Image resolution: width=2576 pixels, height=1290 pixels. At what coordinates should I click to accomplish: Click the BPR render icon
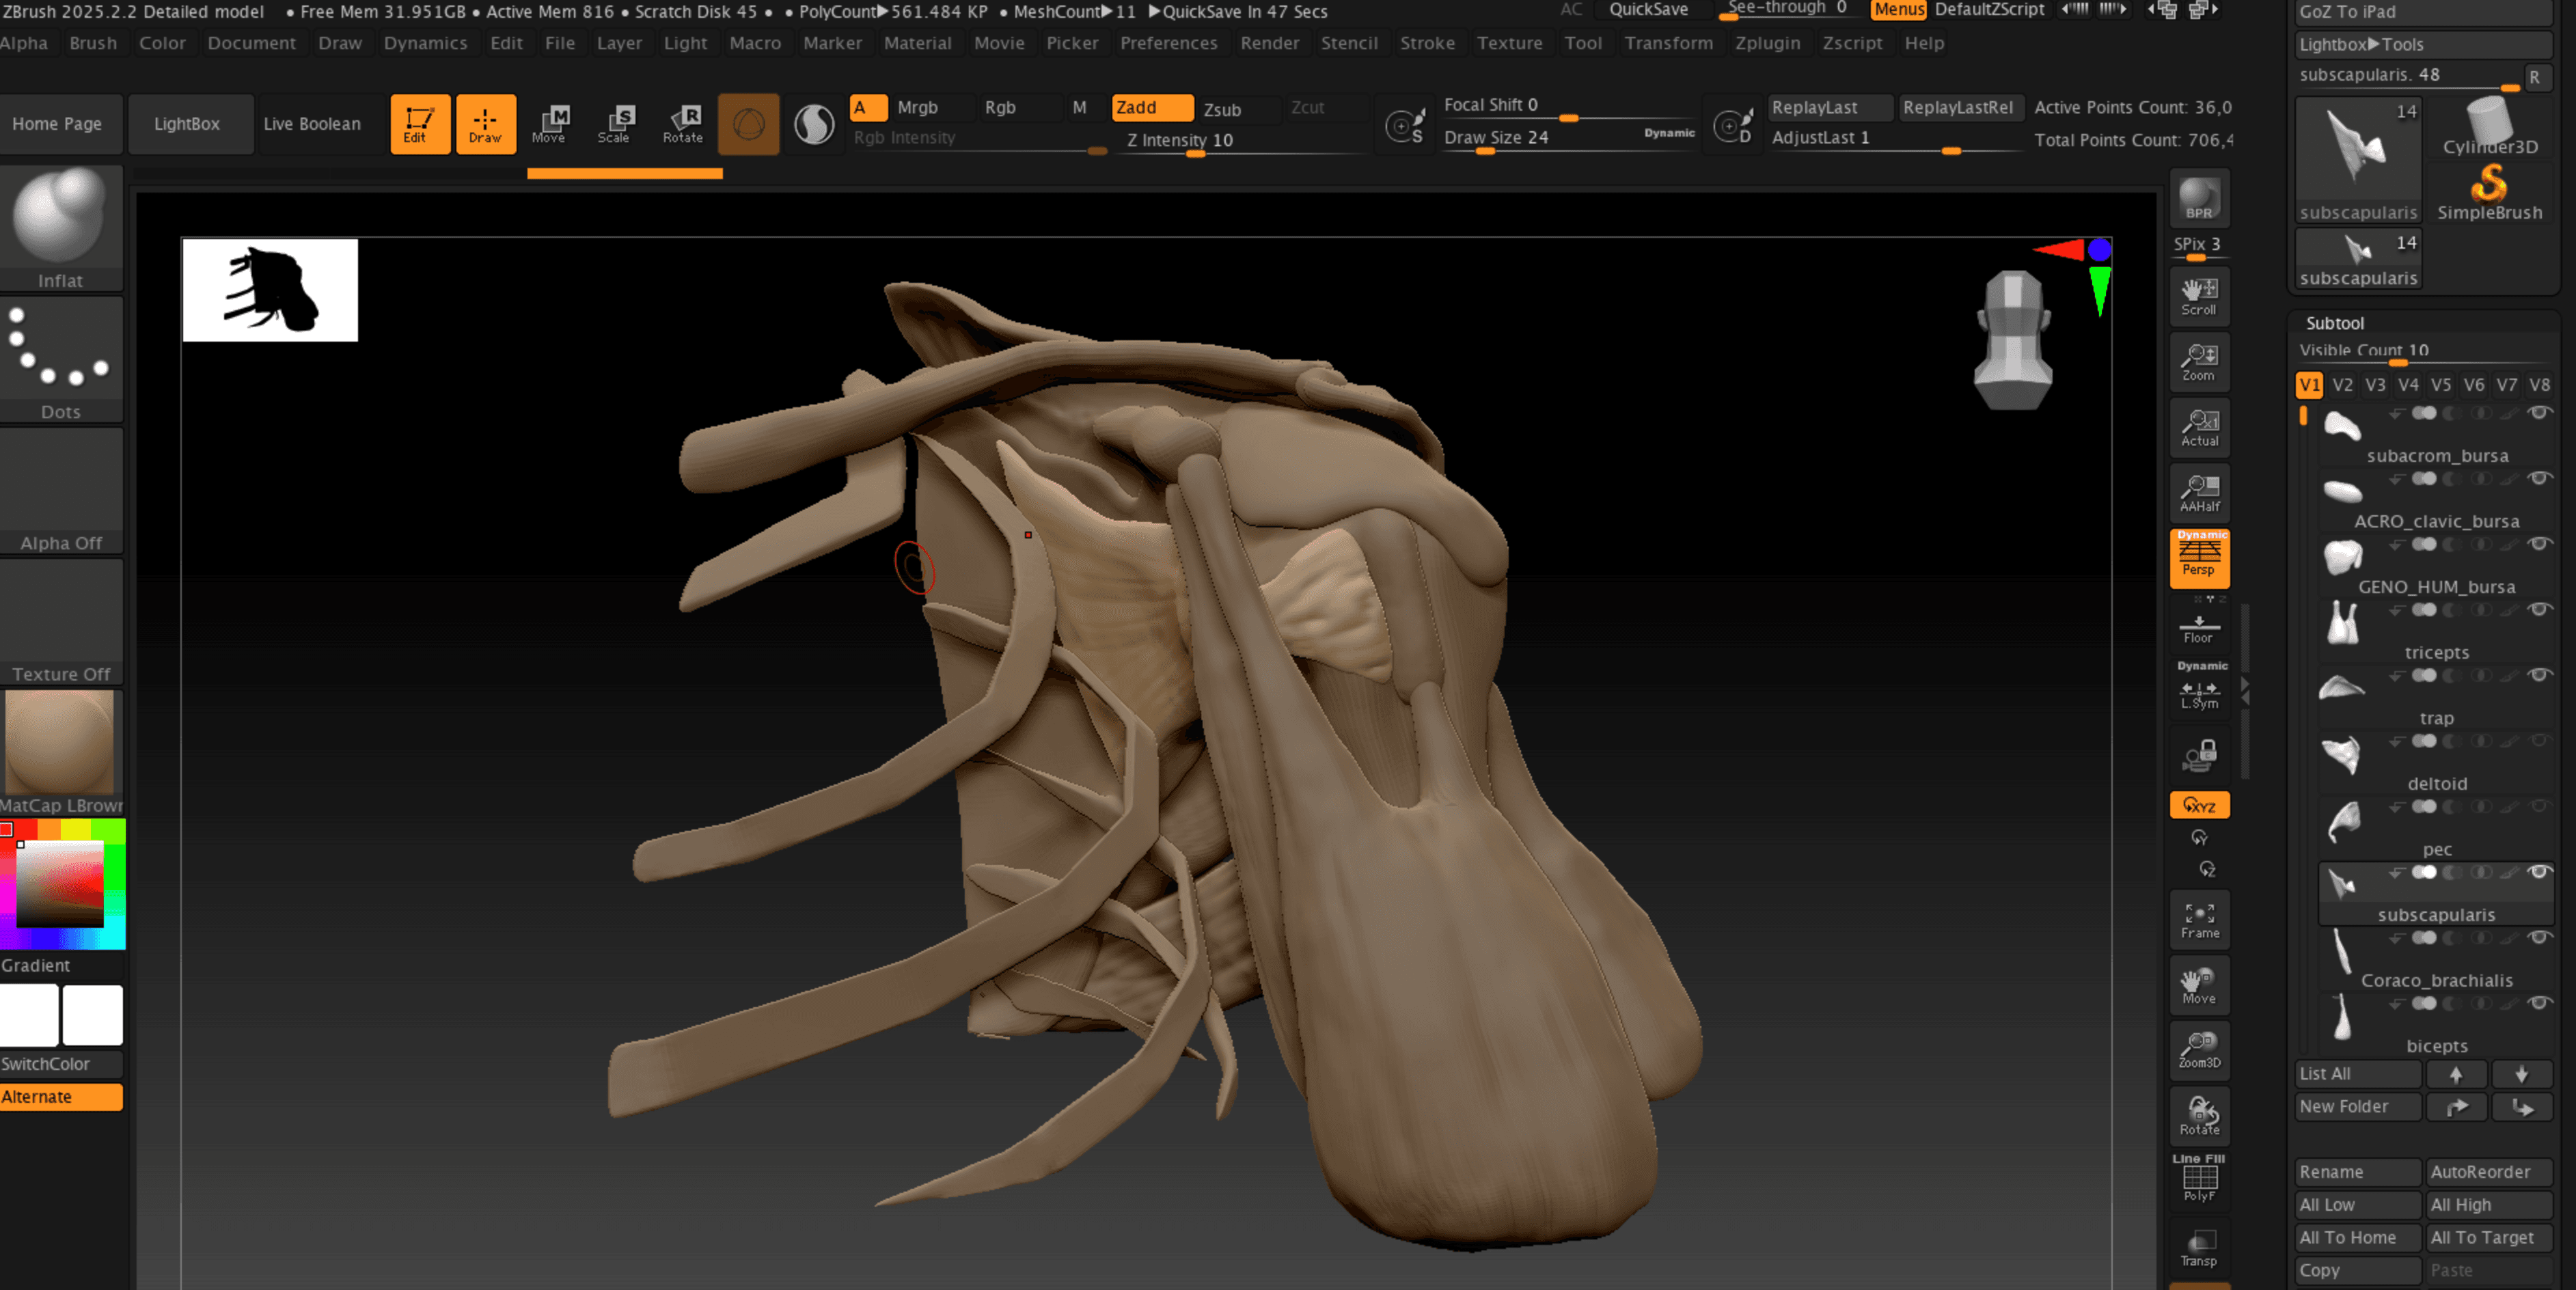[x=2199, y=198]
